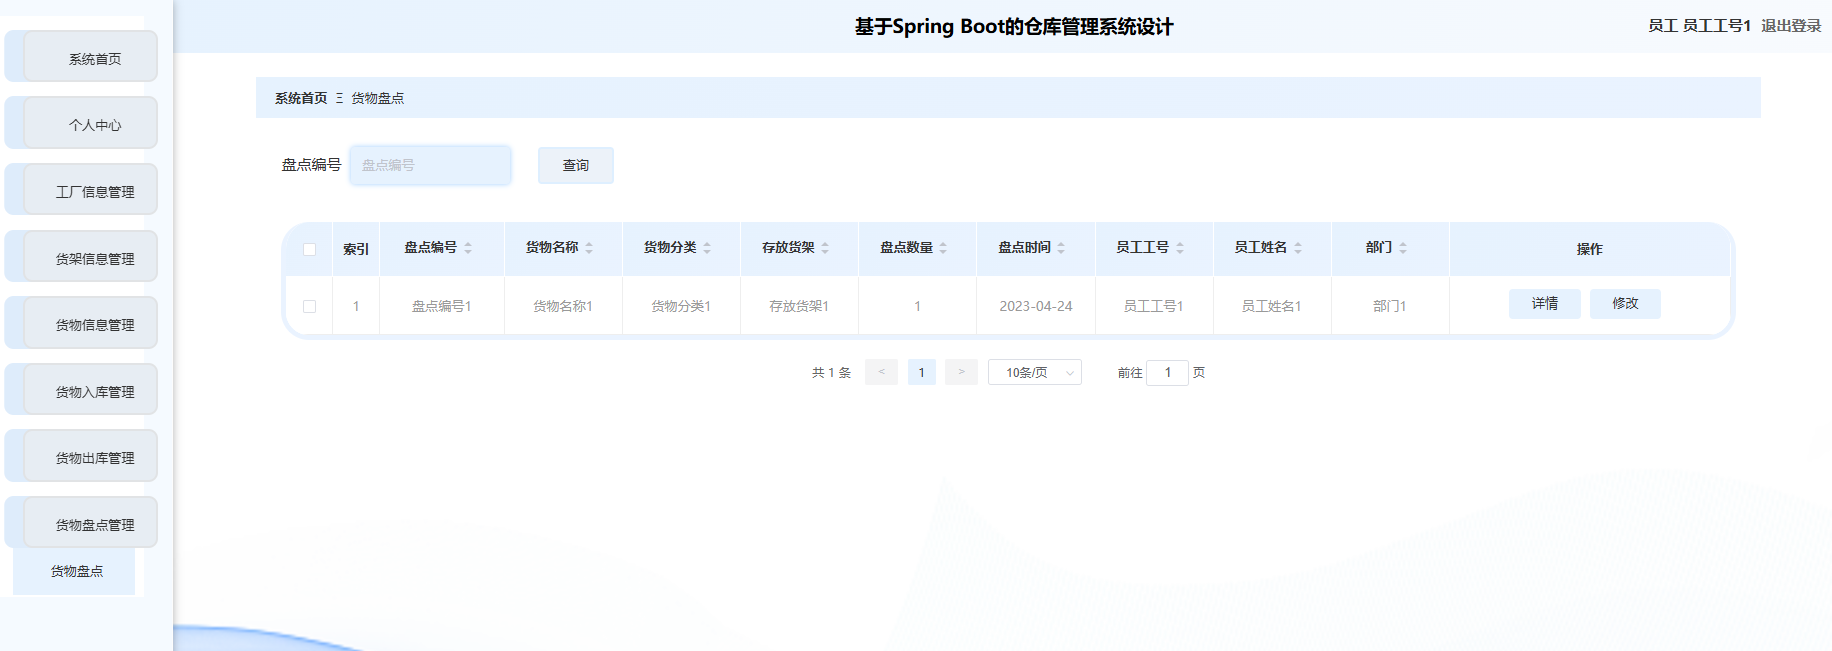This screenshot has height=651, width=1832.
Task: Focus the 盘点编号 search input field
Action: coord(430,165)
